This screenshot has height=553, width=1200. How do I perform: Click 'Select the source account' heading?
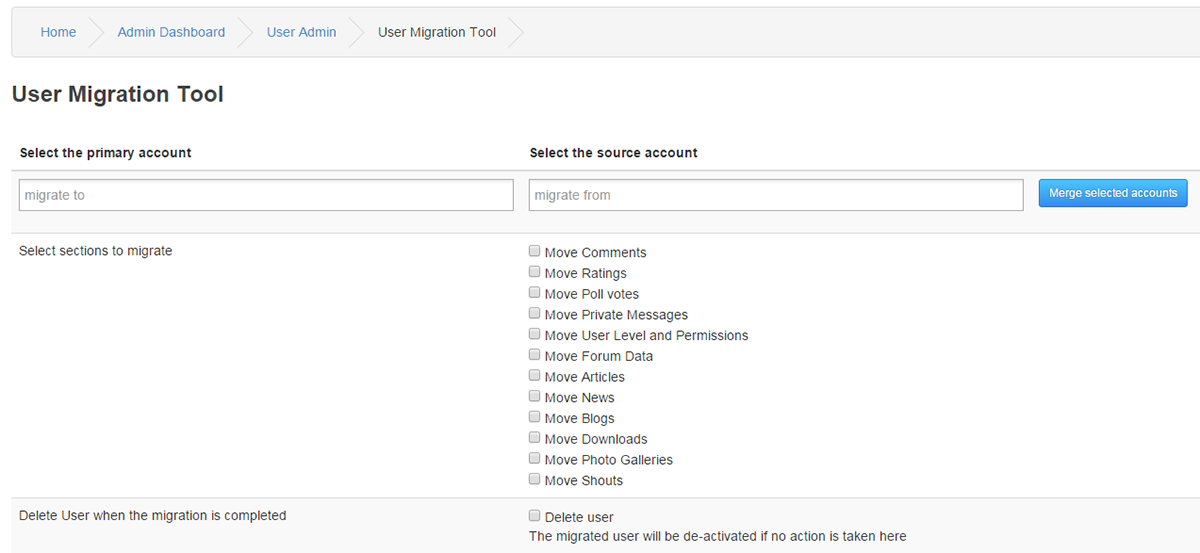(613, 153)
